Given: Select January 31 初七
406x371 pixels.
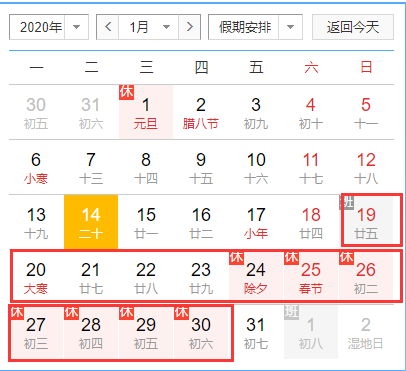Looking at the screenshot, I should [256, 332].
